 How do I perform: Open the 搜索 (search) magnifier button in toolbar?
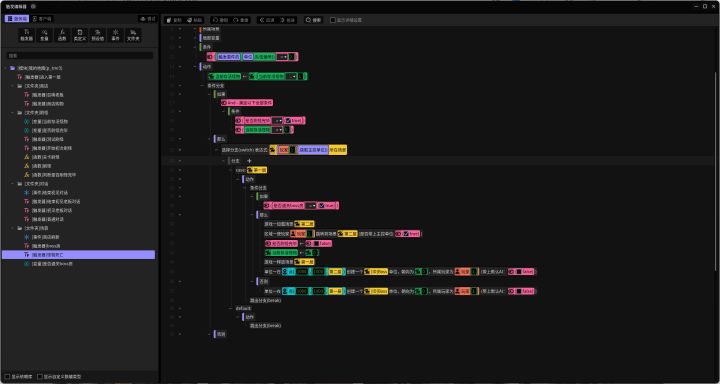click(314, 20)
